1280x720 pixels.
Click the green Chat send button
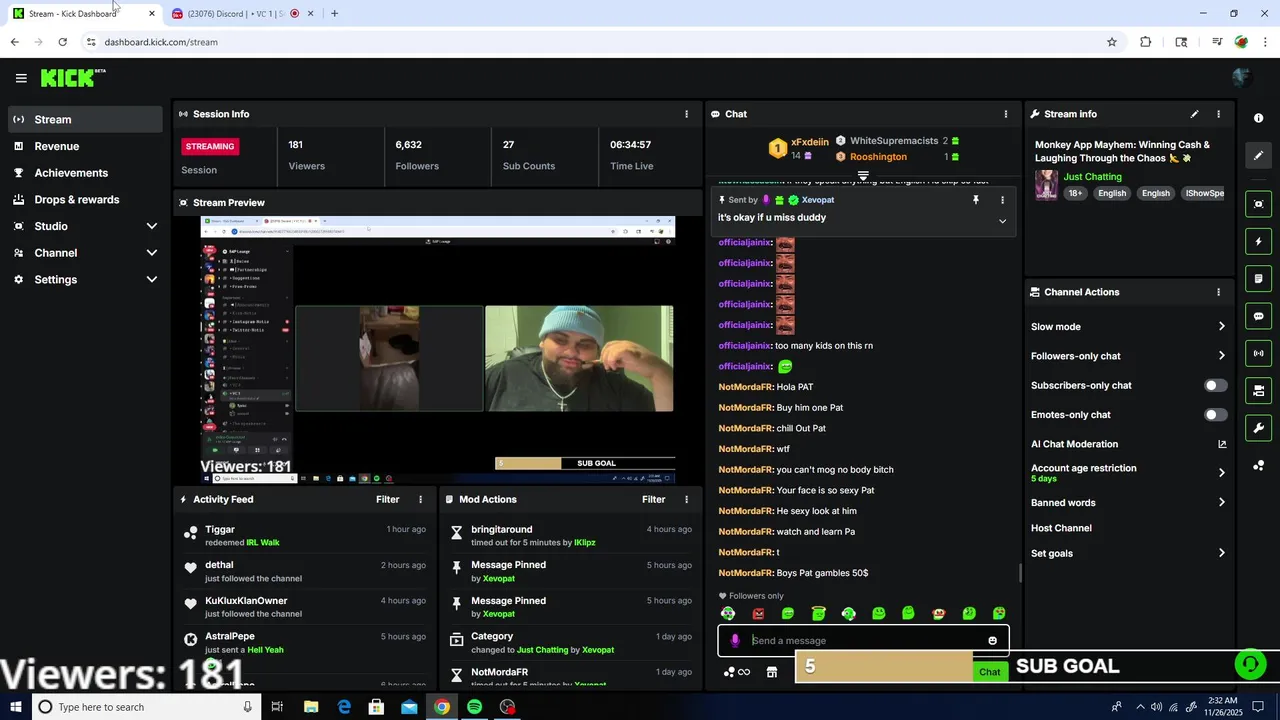pos(990,672)
